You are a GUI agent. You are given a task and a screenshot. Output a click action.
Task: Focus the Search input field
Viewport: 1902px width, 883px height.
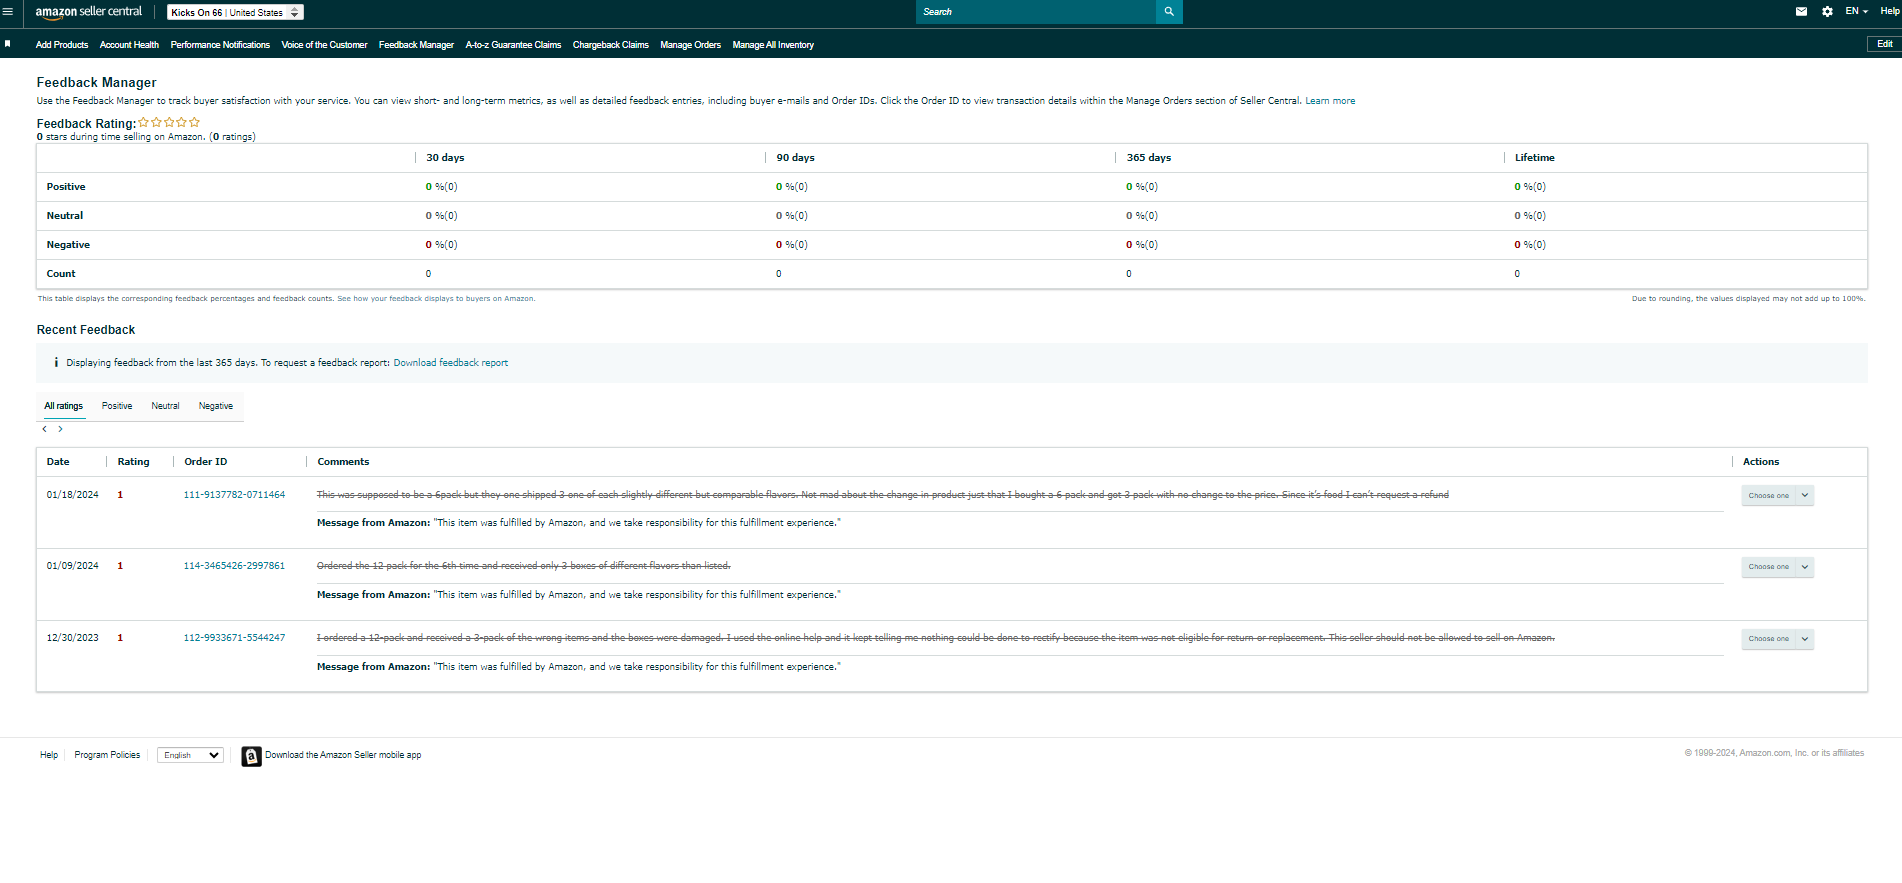coord(1036,12)
